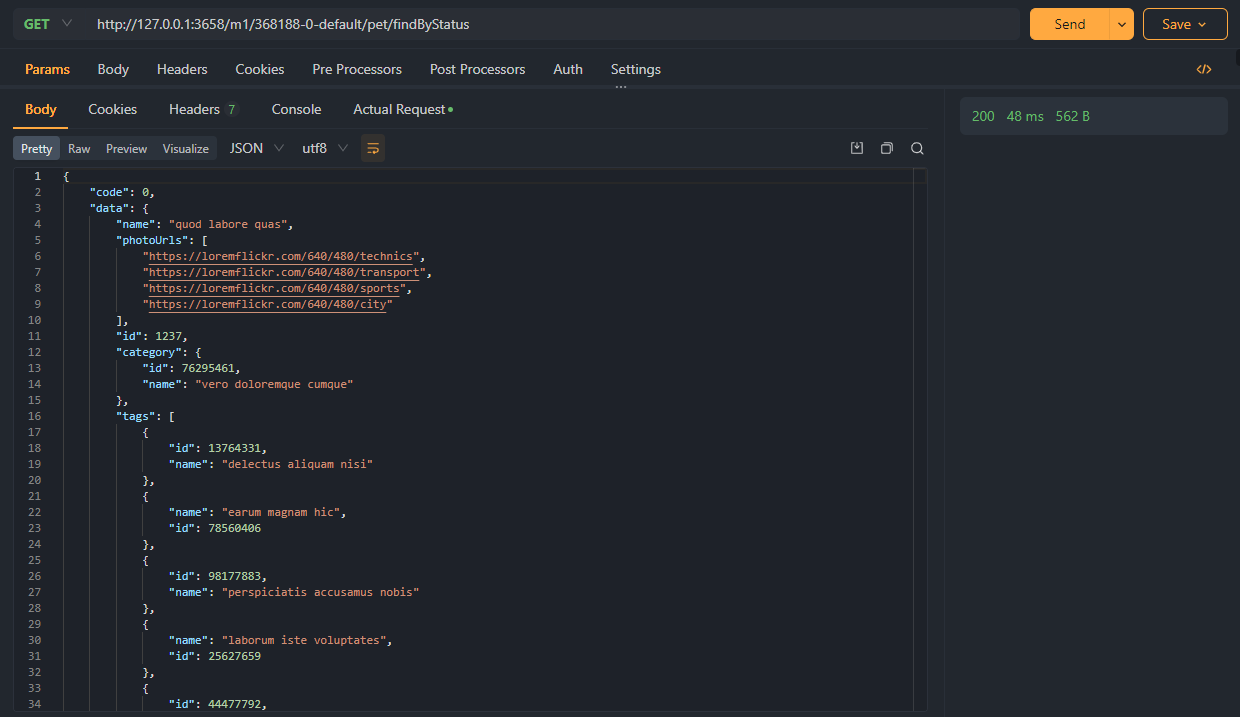Screen dimensions: 1240x717
Task: Switch to the response Console tab
Action: click(296, 109)
